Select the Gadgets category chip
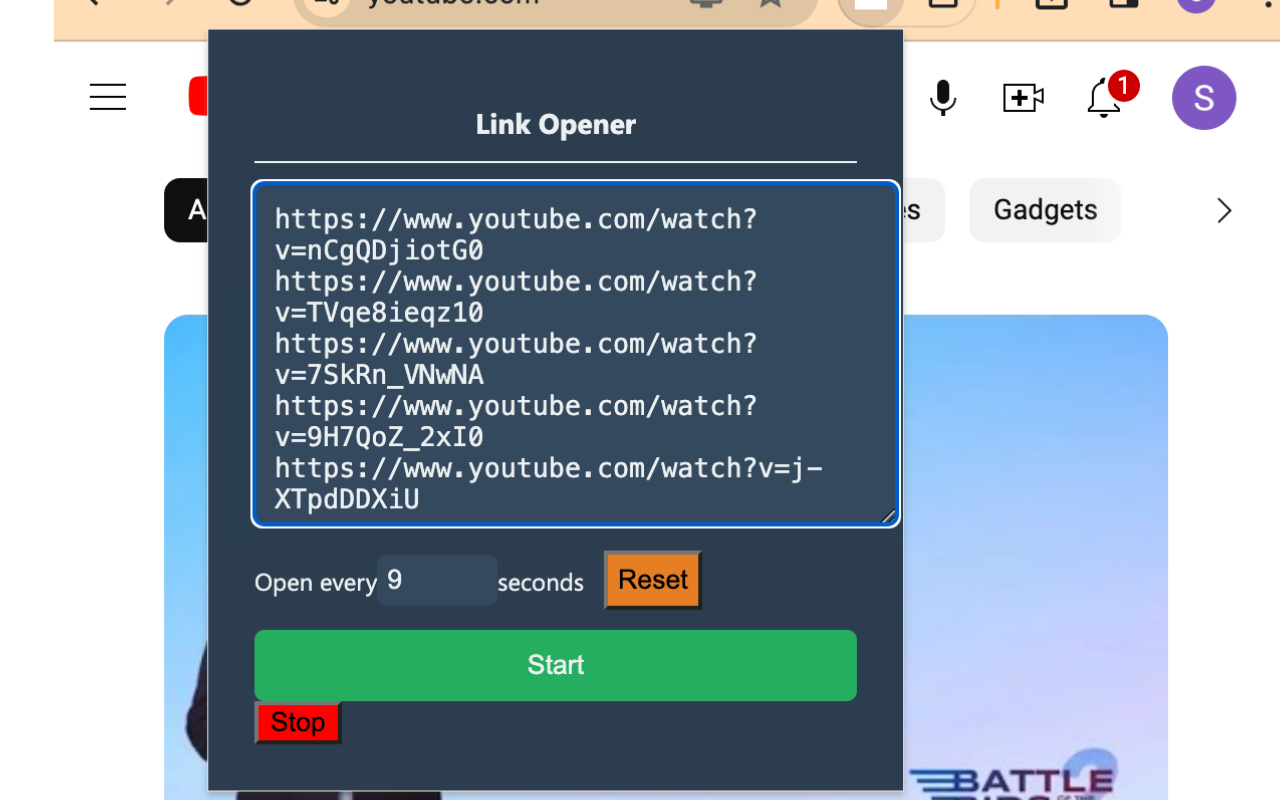Screen dimensions: 1280x800 (x=1044, y=210)
